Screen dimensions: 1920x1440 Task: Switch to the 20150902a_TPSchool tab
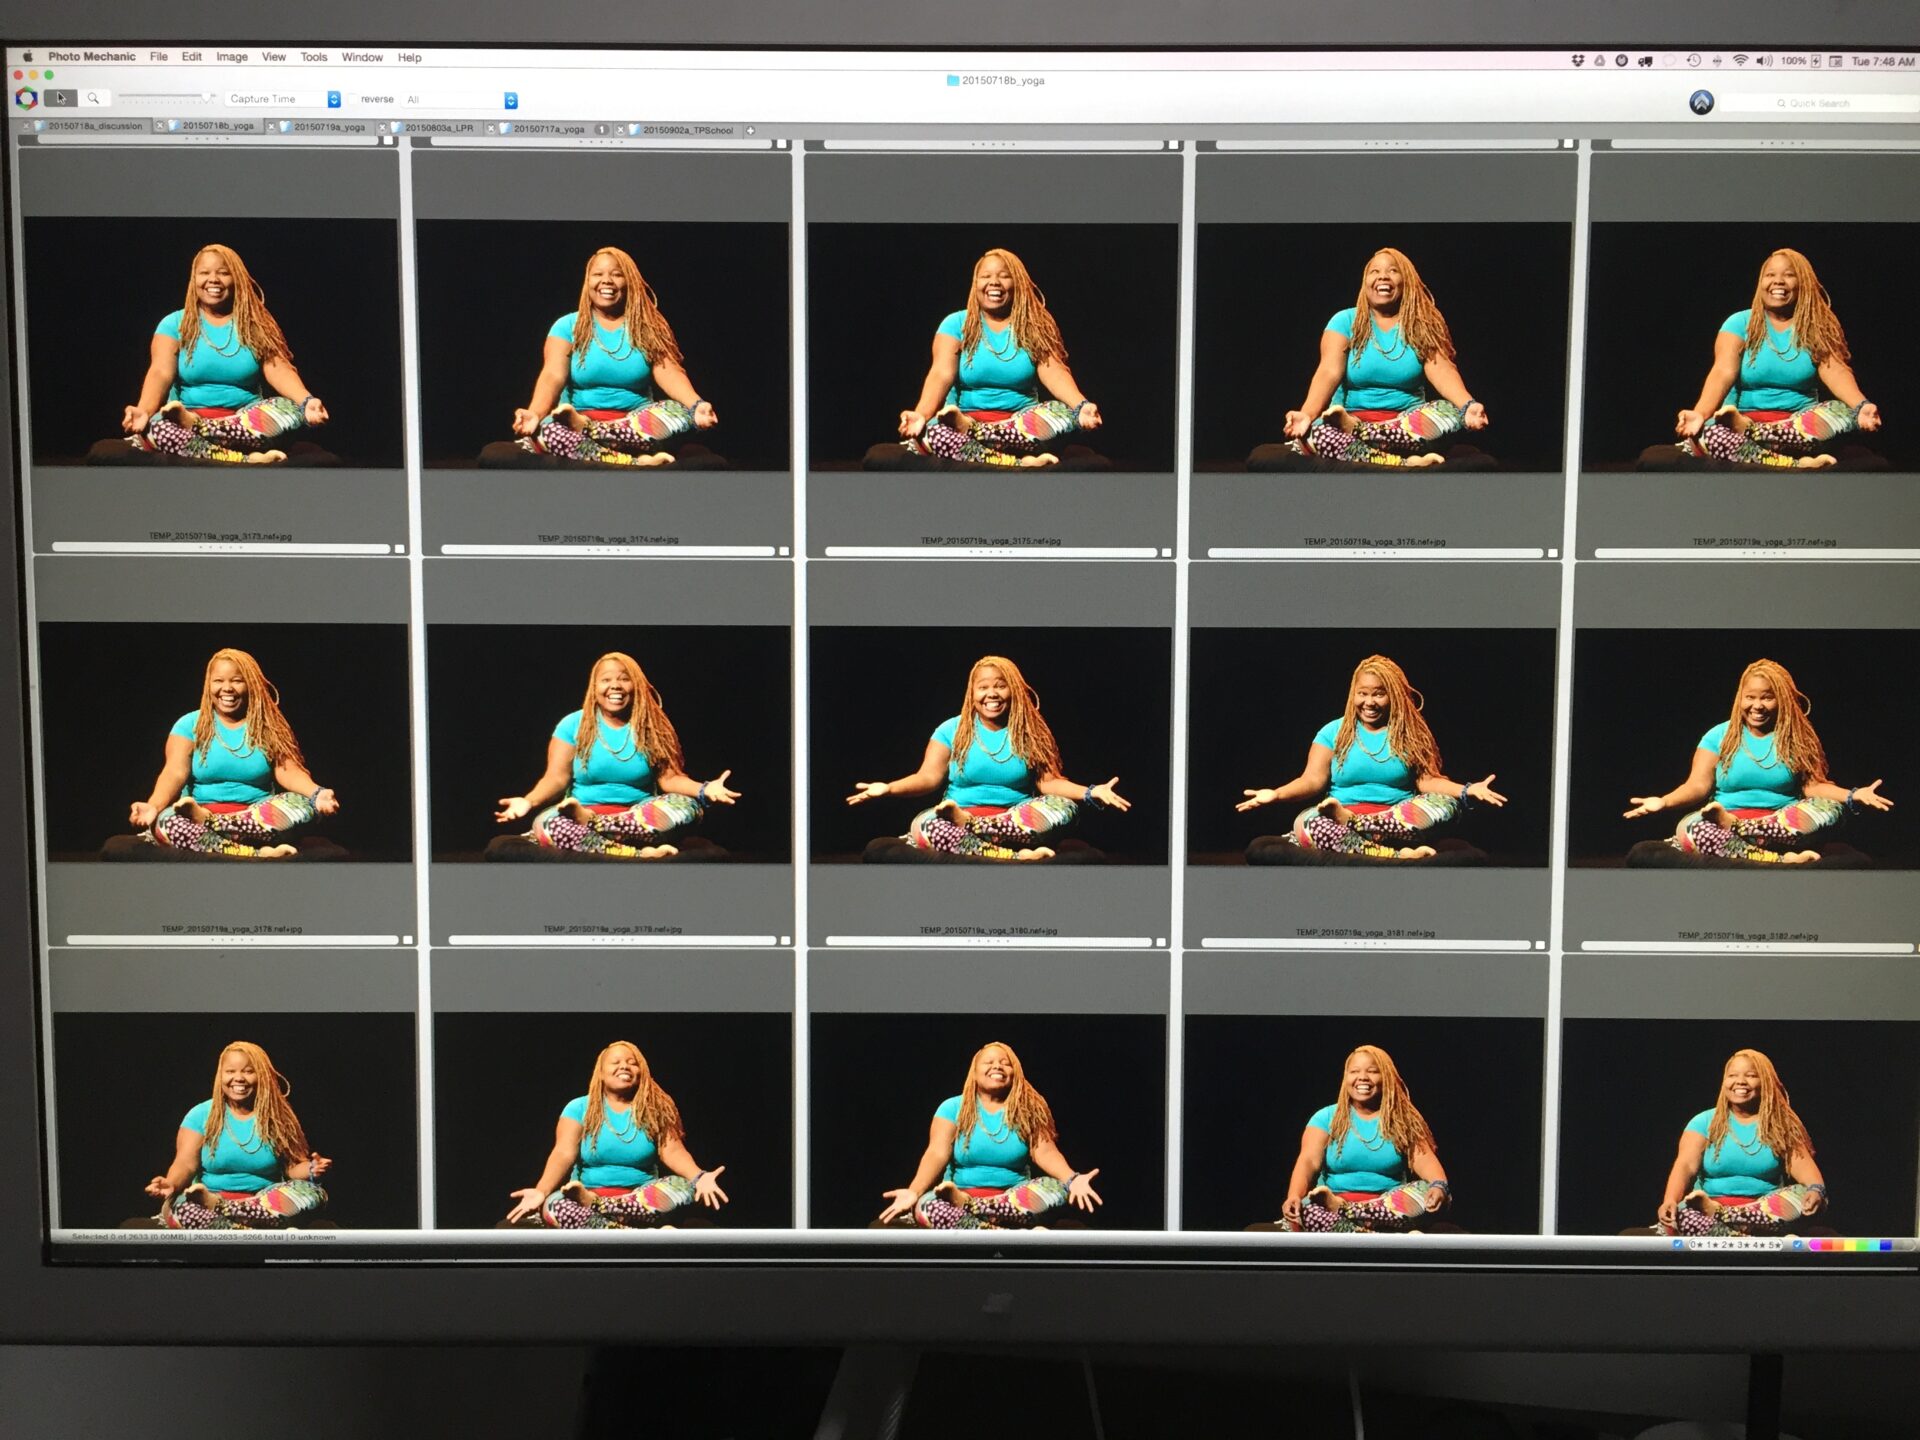pos(687,130)
